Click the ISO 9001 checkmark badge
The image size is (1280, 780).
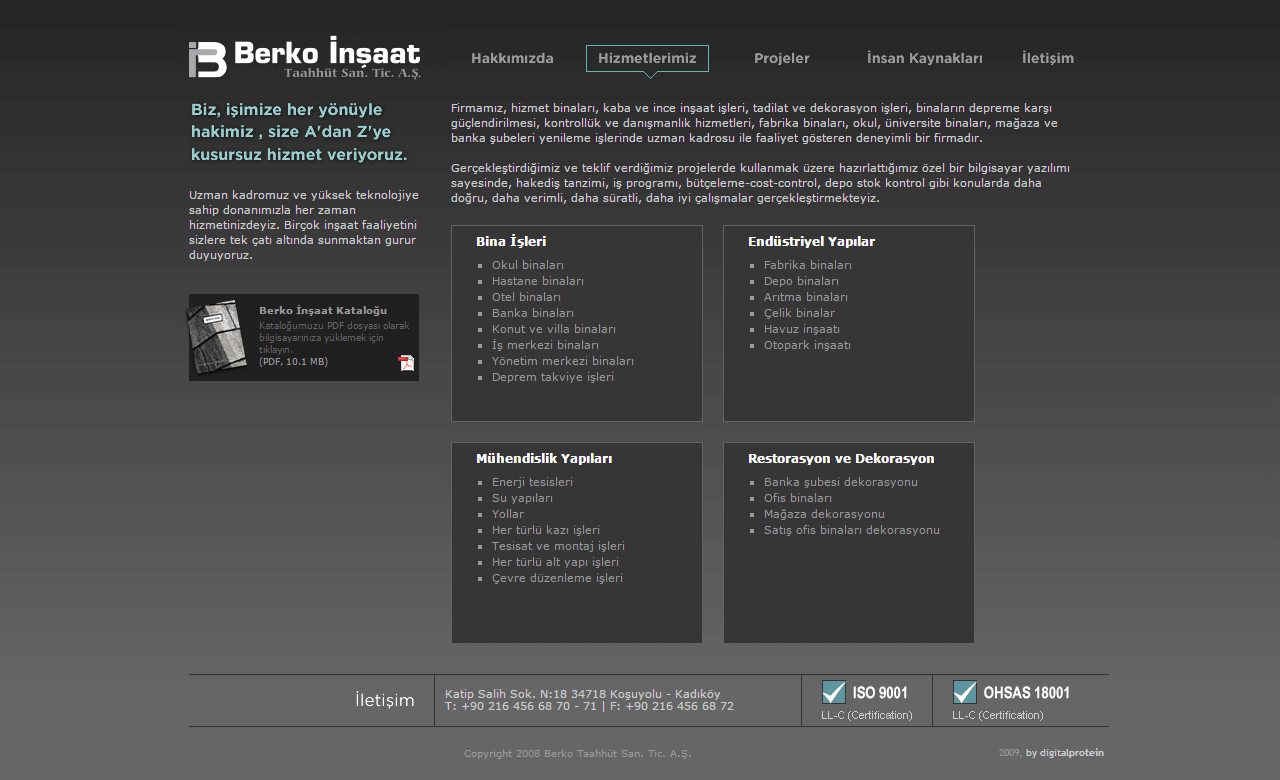[834, 692]
